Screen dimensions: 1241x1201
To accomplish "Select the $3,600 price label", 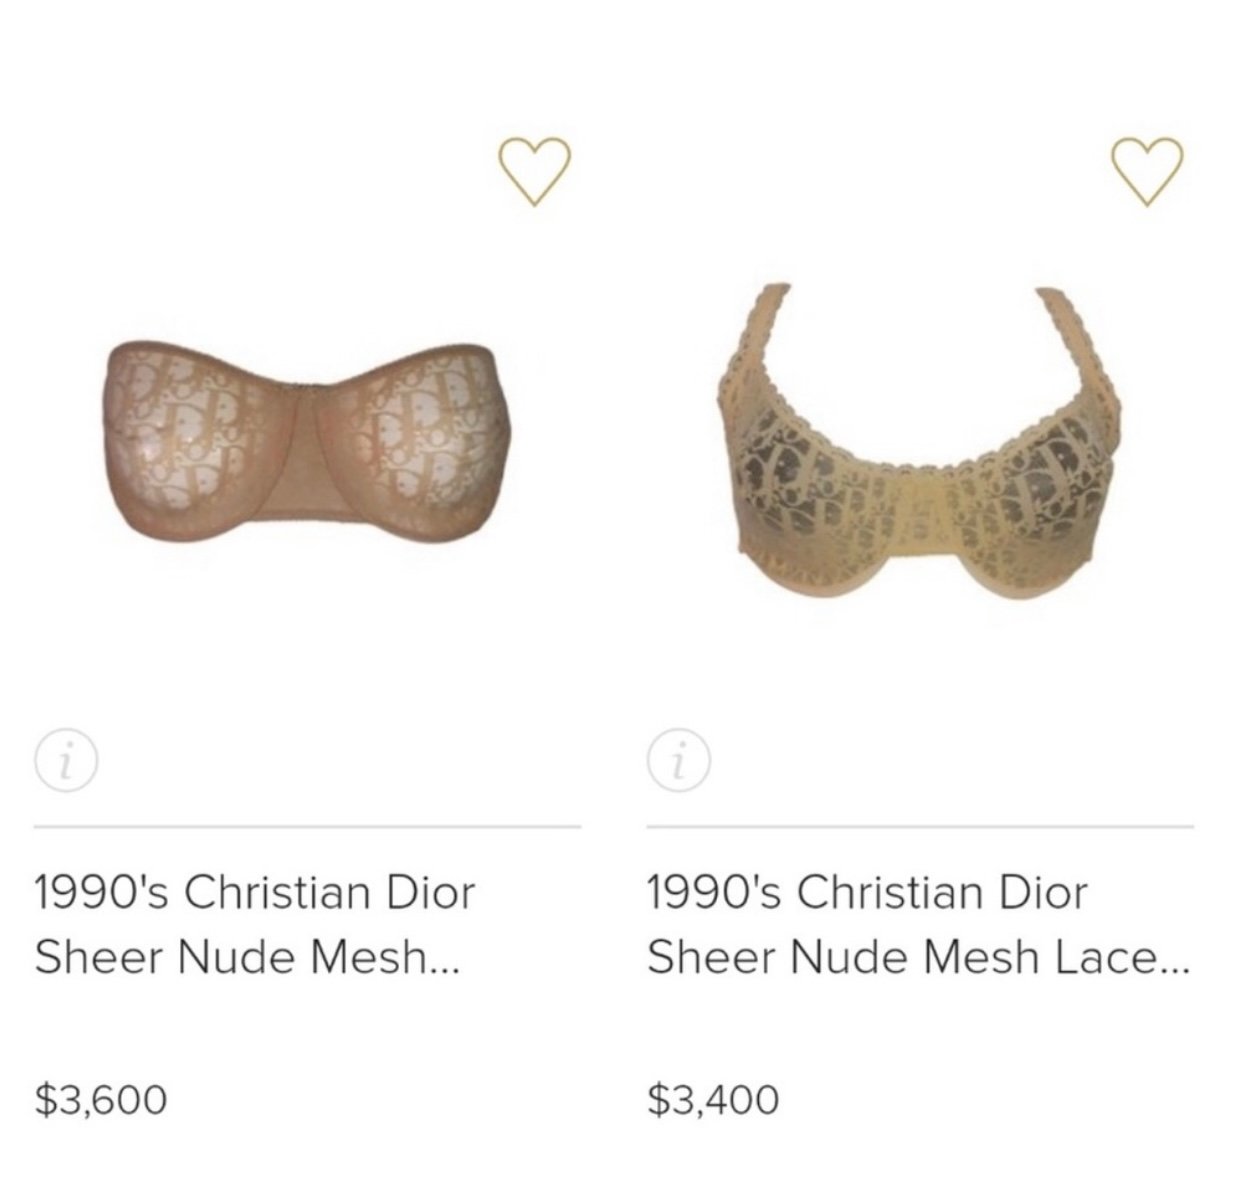I will pyautogui.click(x=100, y=1100).
